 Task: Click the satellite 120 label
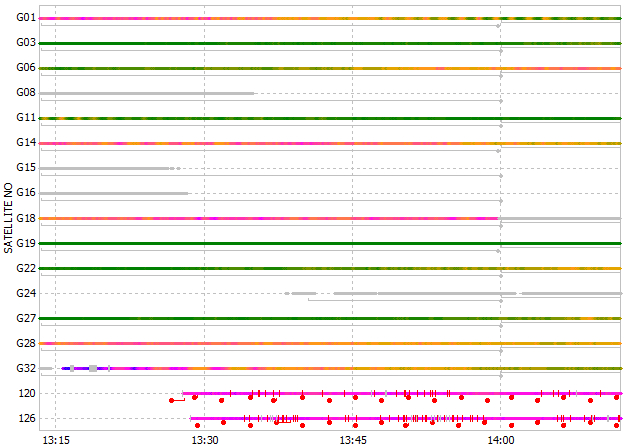click(28, 393)
